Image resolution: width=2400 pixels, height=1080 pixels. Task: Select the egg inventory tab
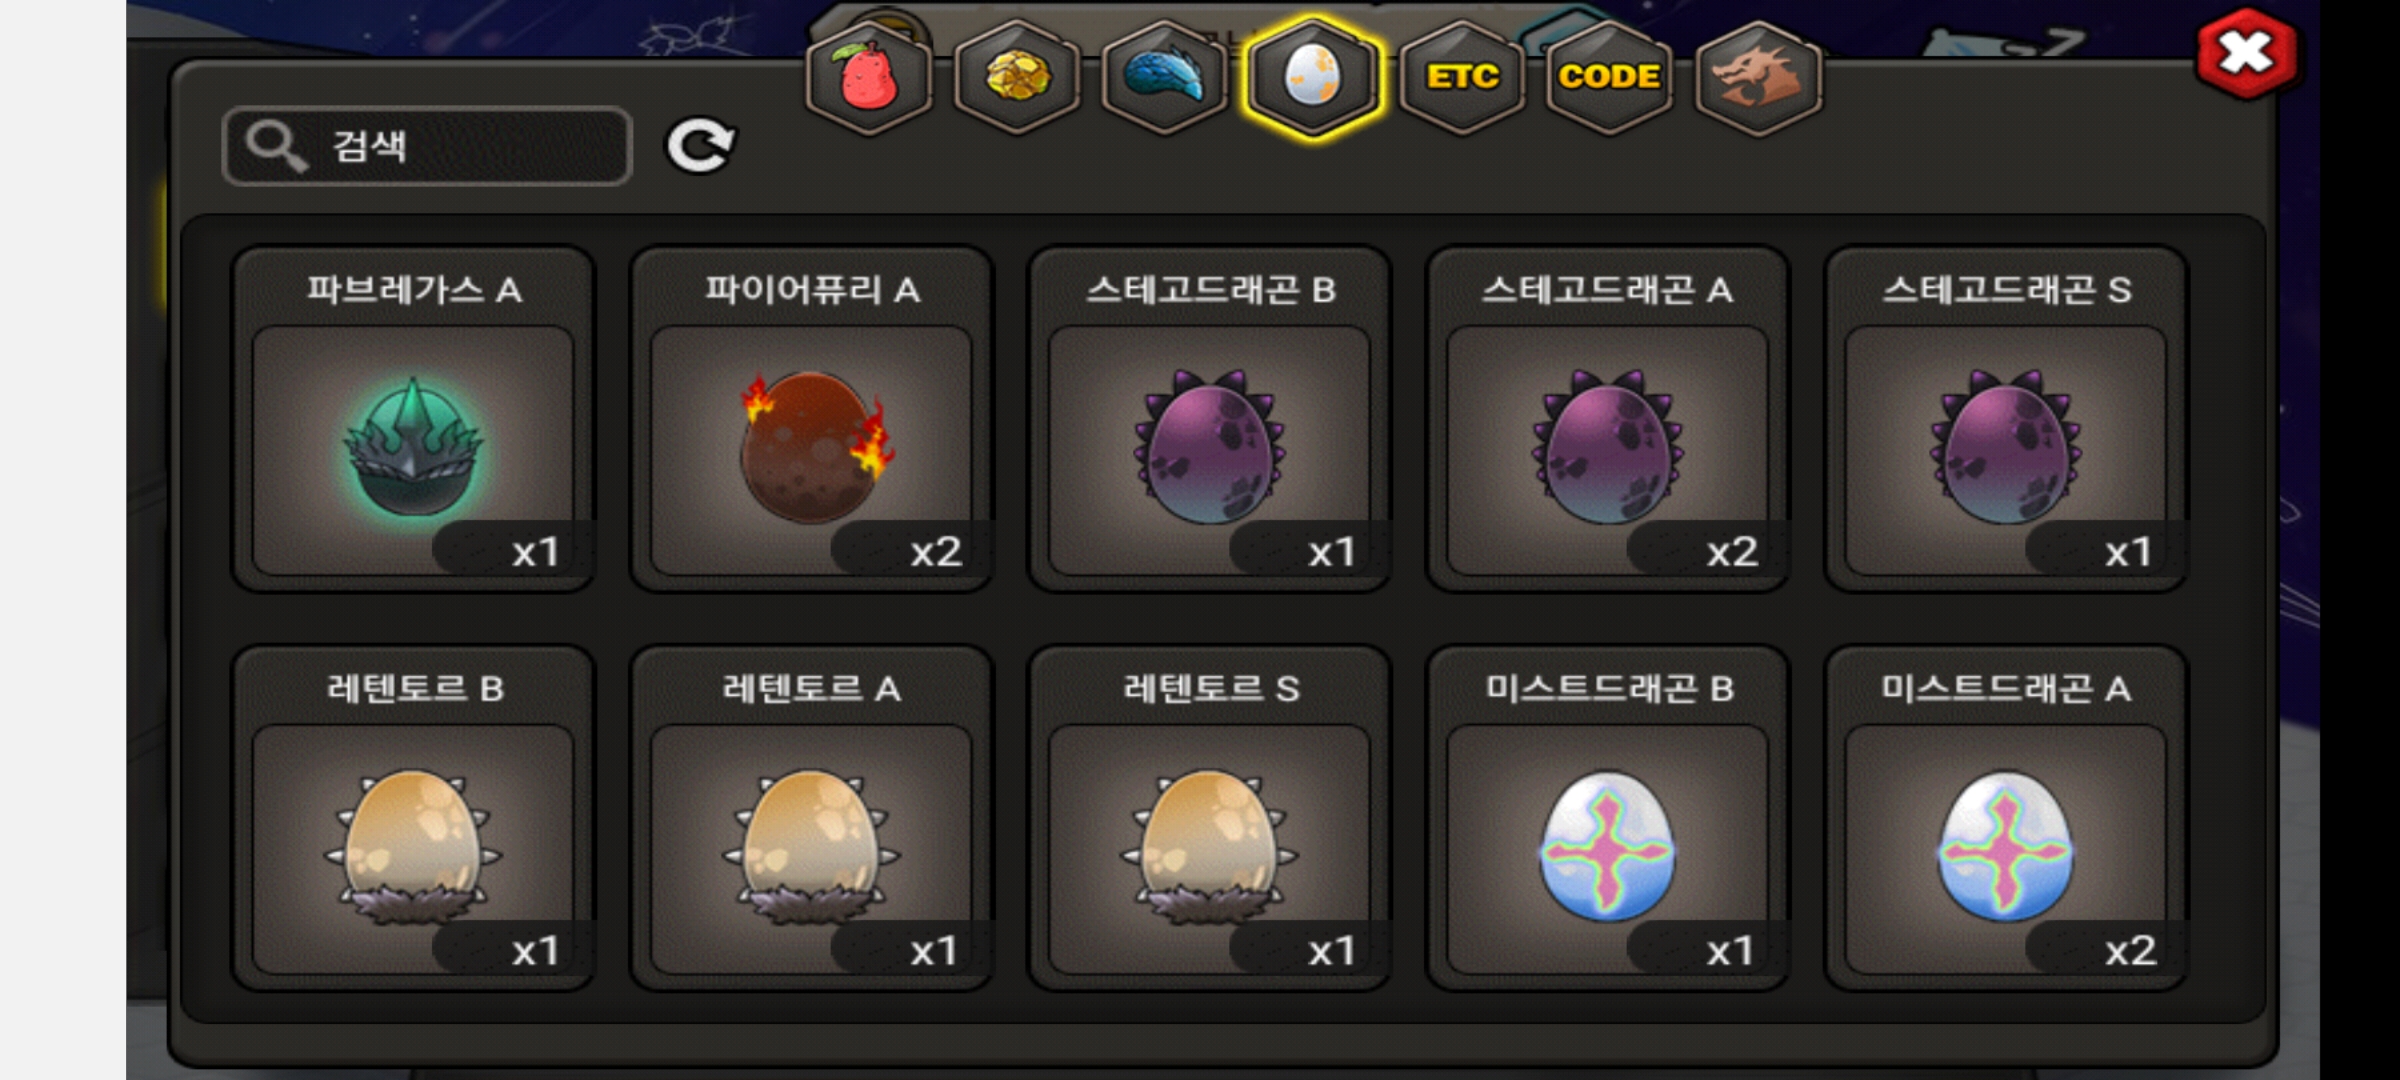(x=1312, y=78)
